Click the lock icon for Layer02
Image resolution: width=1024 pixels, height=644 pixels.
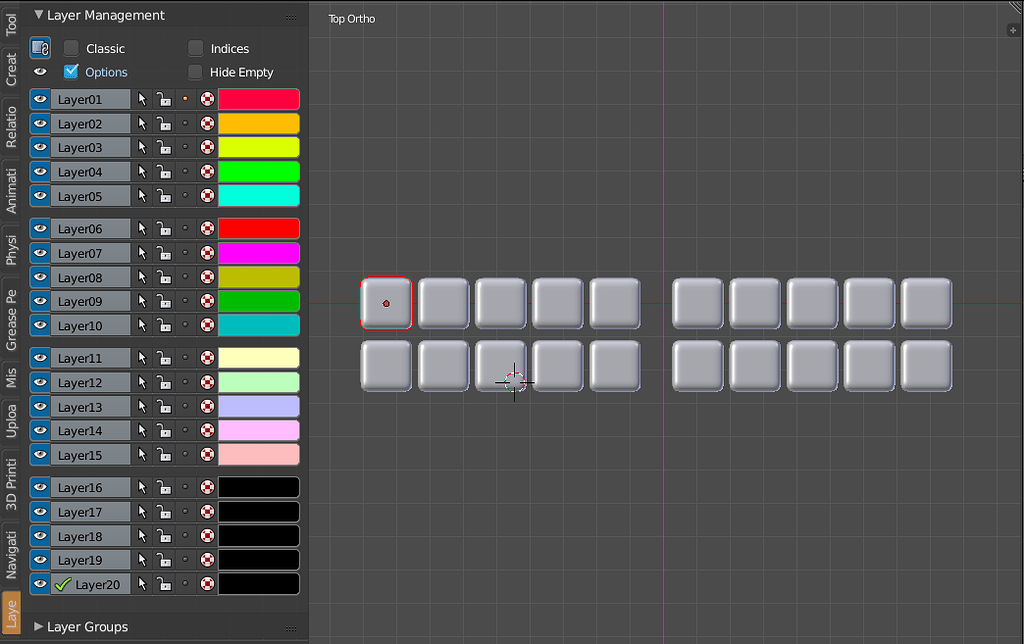point(164,123)
